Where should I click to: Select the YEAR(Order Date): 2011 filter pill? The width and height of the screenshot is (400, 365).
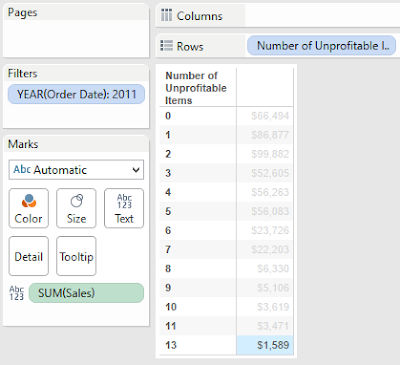76,94
